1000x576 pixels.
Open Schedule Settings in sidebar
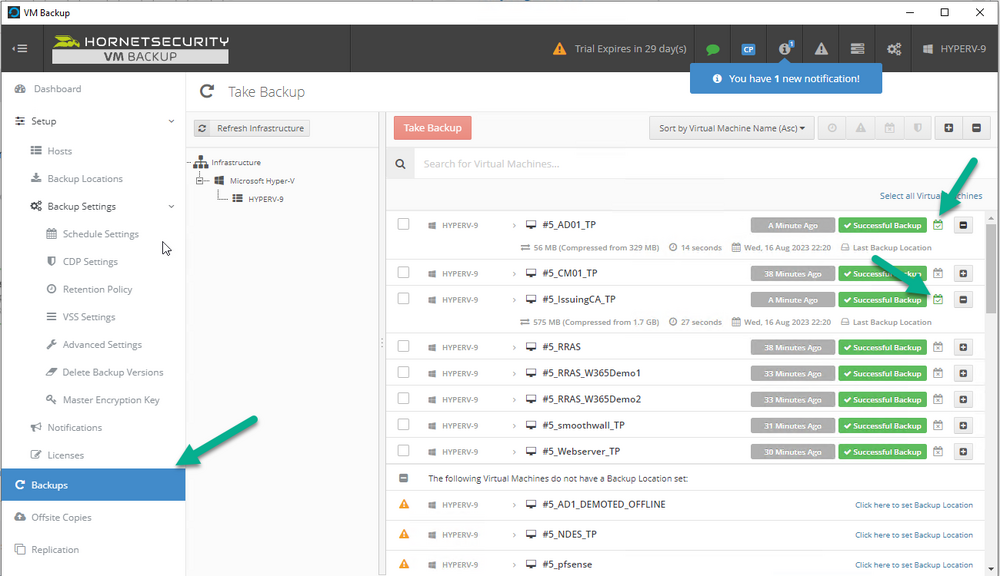(x=100, y=234)
